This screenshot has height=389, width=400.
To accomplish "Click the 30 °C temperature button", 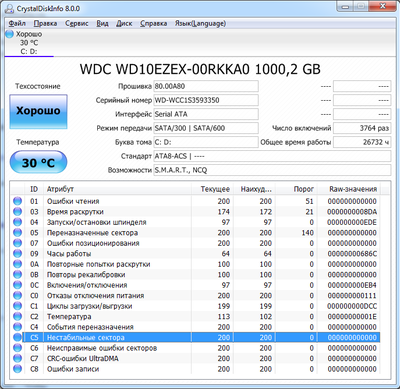I will click(38, 162).
